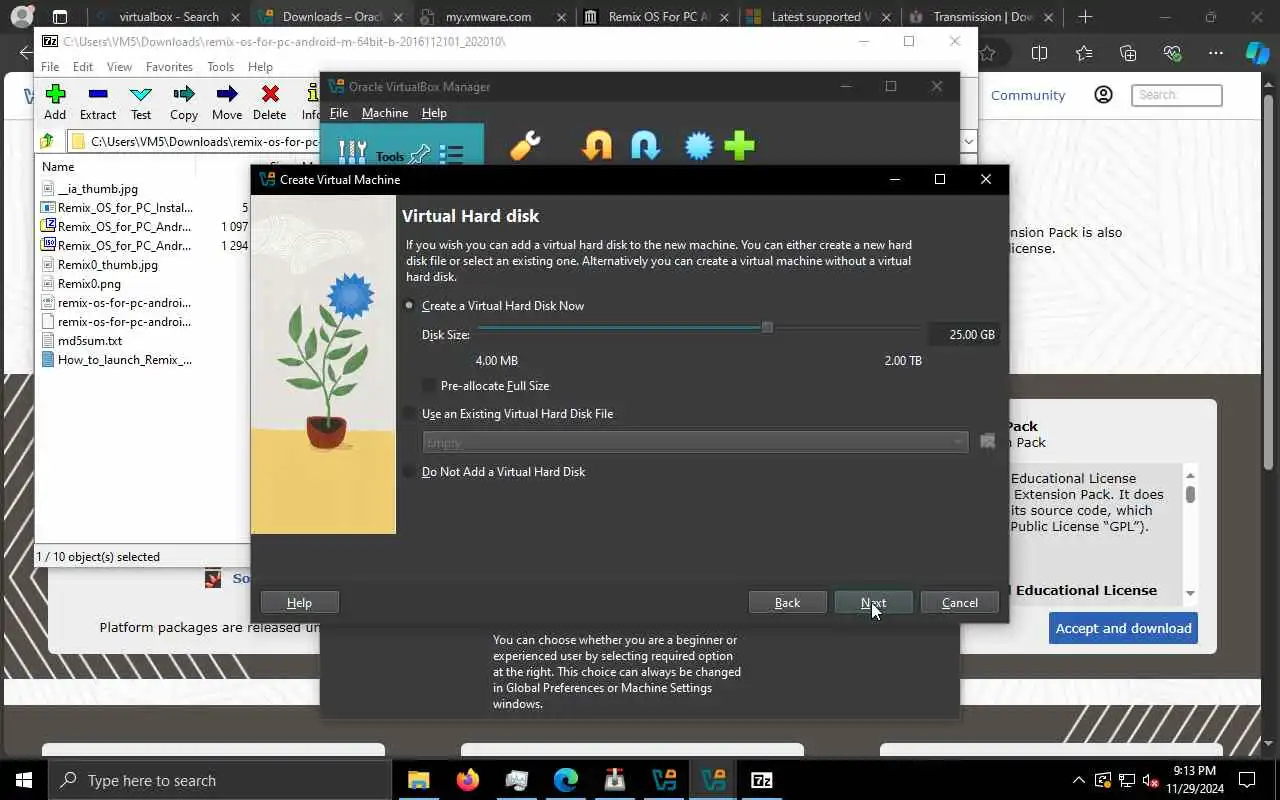Click Next in Create Virtual Machine wizard

pos(873,602)
